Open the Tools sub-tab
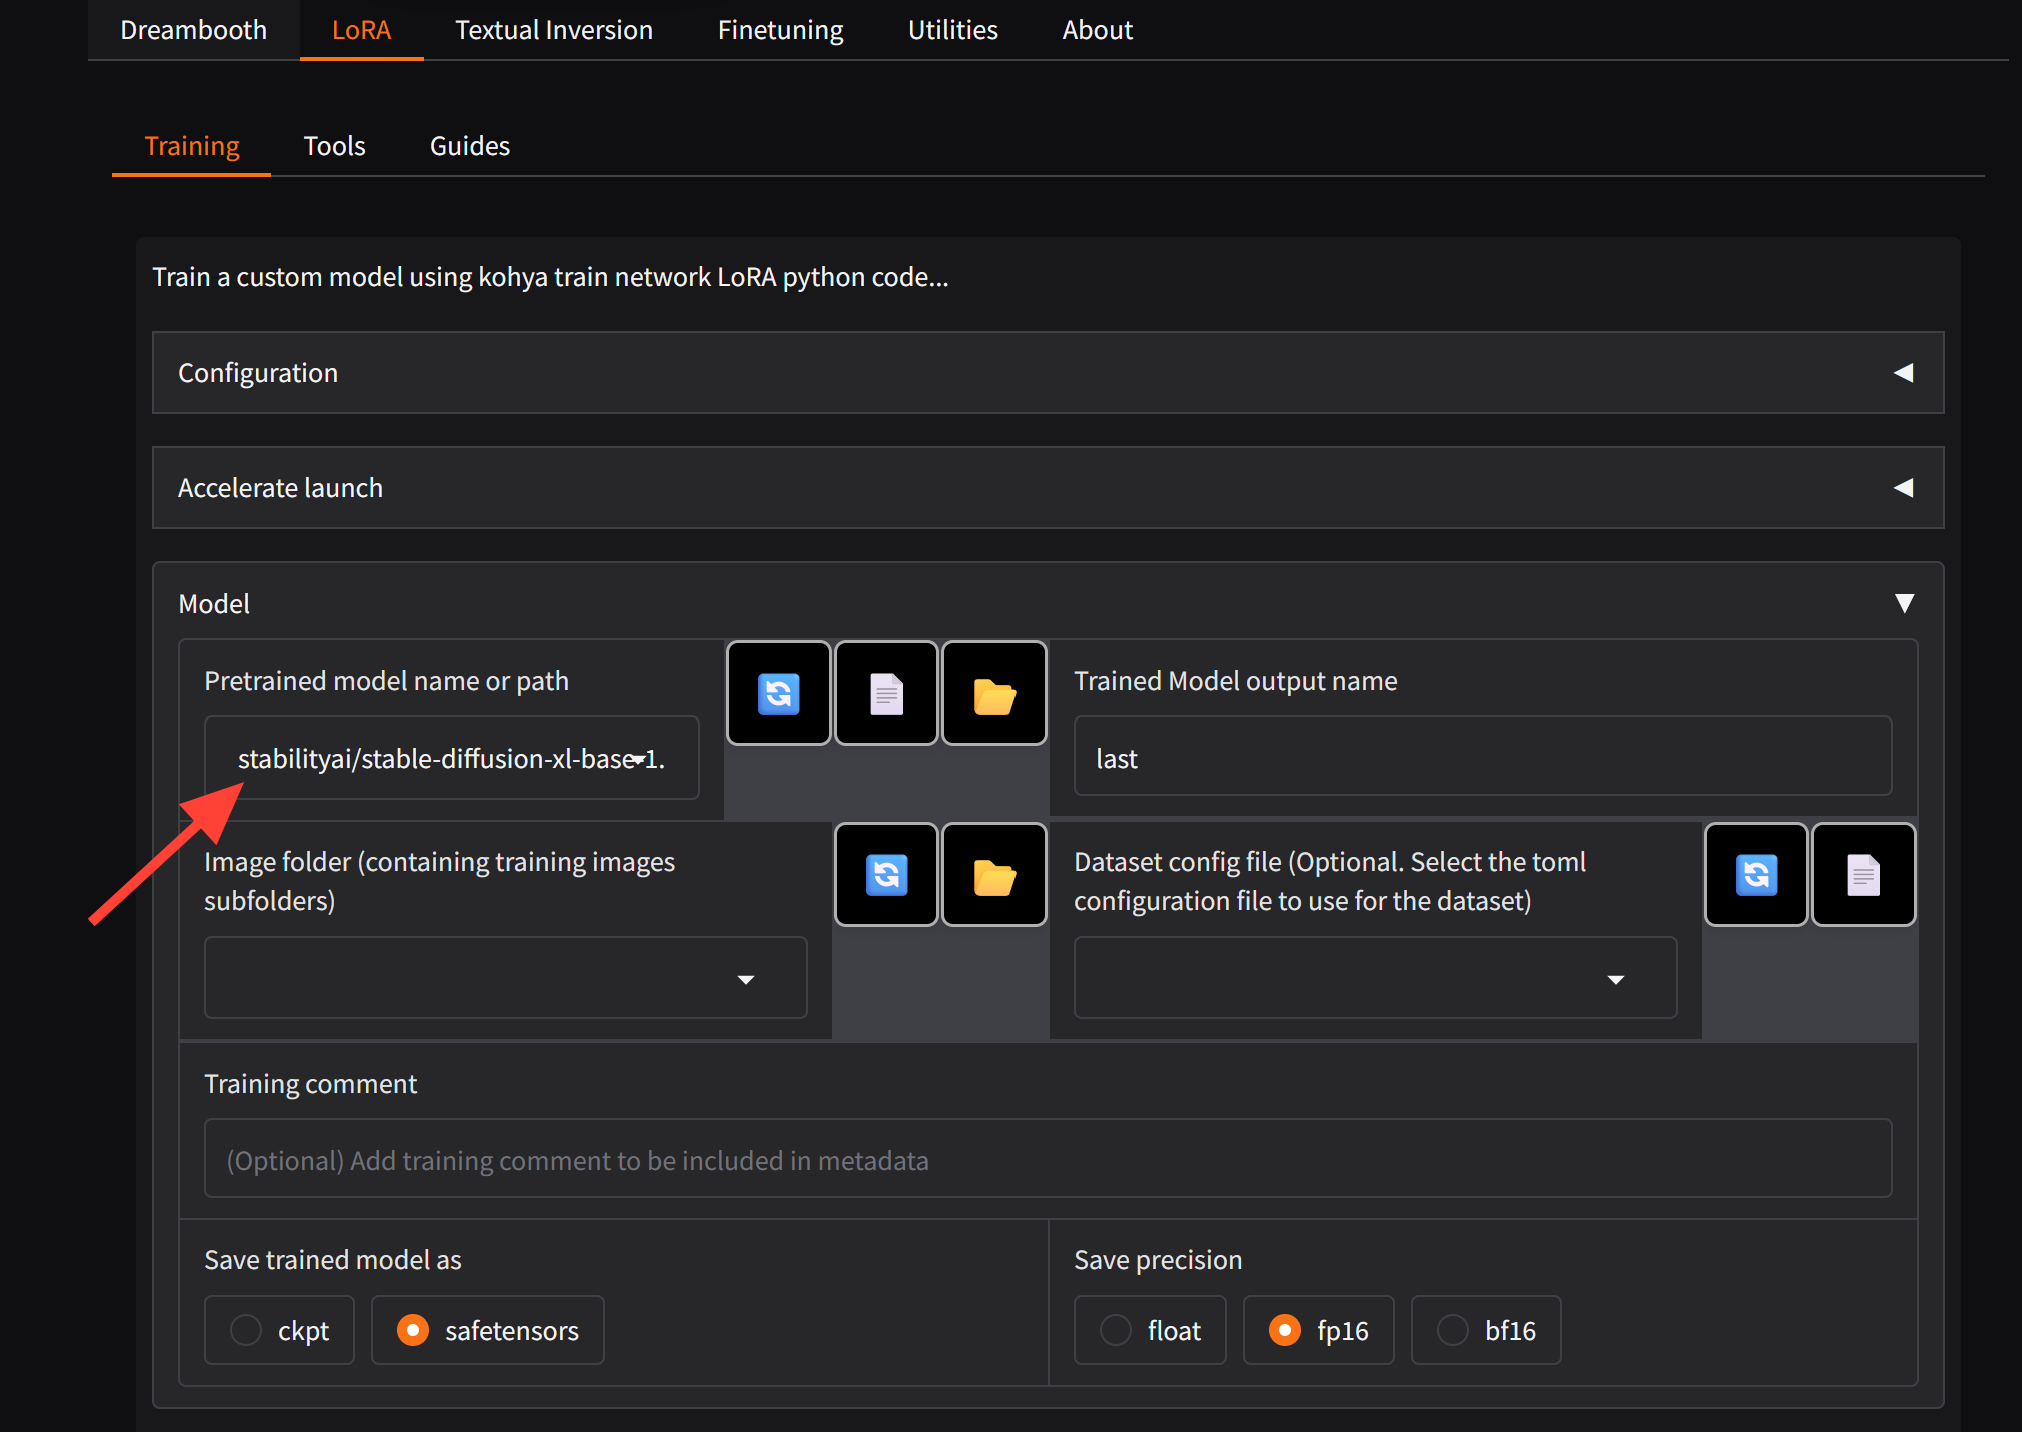Viewport: 2022px width, 1432px height. click(x=334, y=146)
